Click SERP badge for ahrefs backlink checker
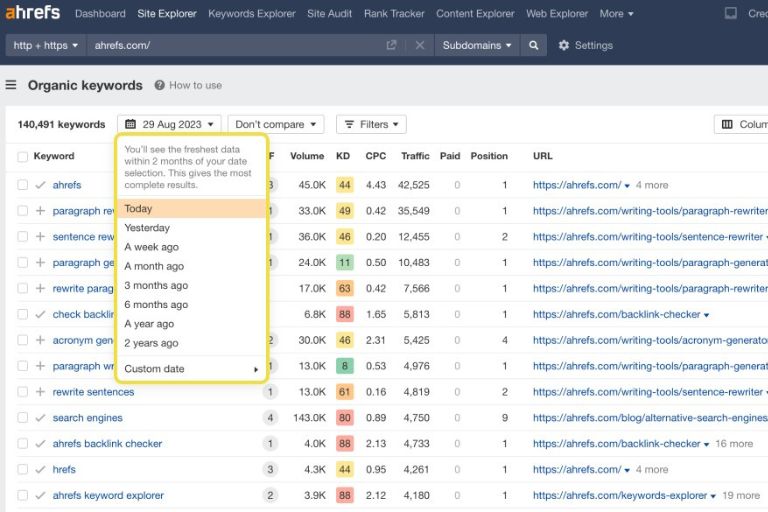Viewport: 768px width, 512px height. tap(270, 444)
